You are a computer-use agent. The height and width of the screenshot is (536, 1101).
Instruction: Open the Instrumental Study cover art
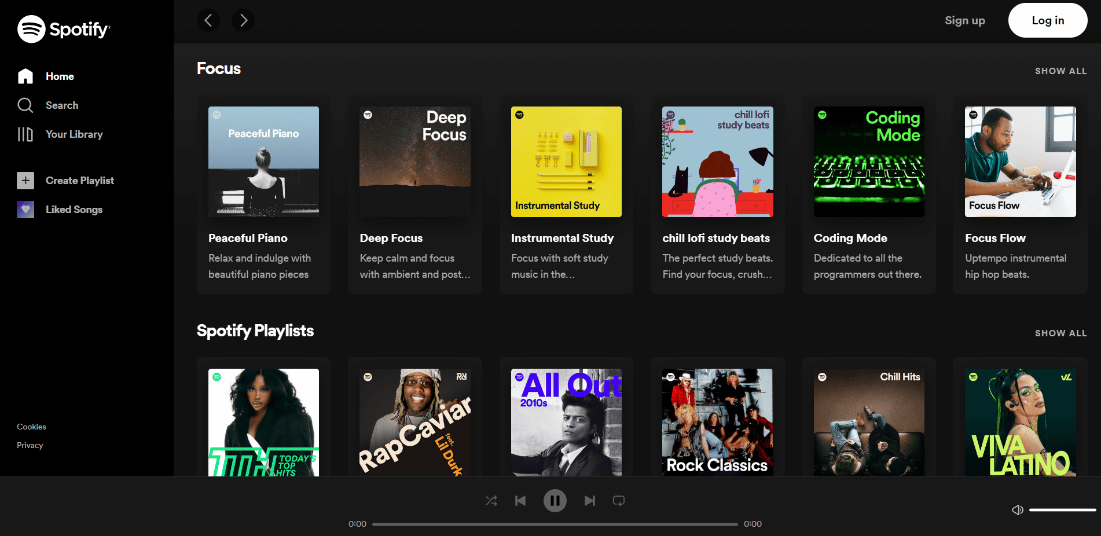pos(566,162)
